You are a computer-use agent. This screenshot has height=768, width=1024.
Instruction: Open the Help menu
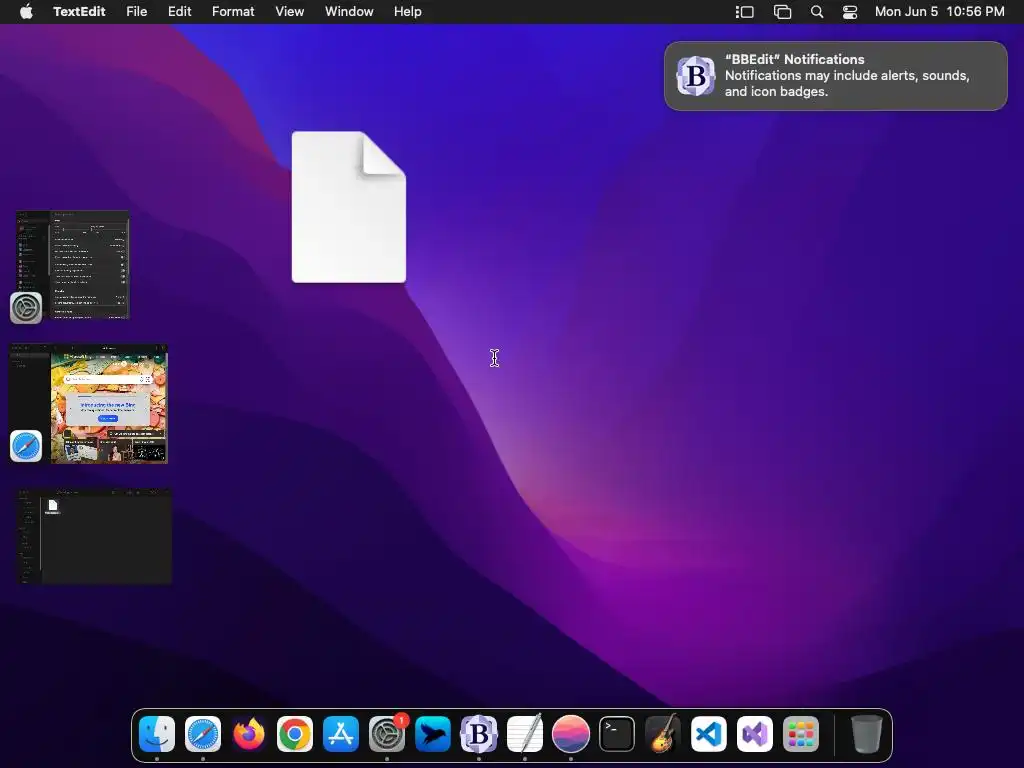408,12
